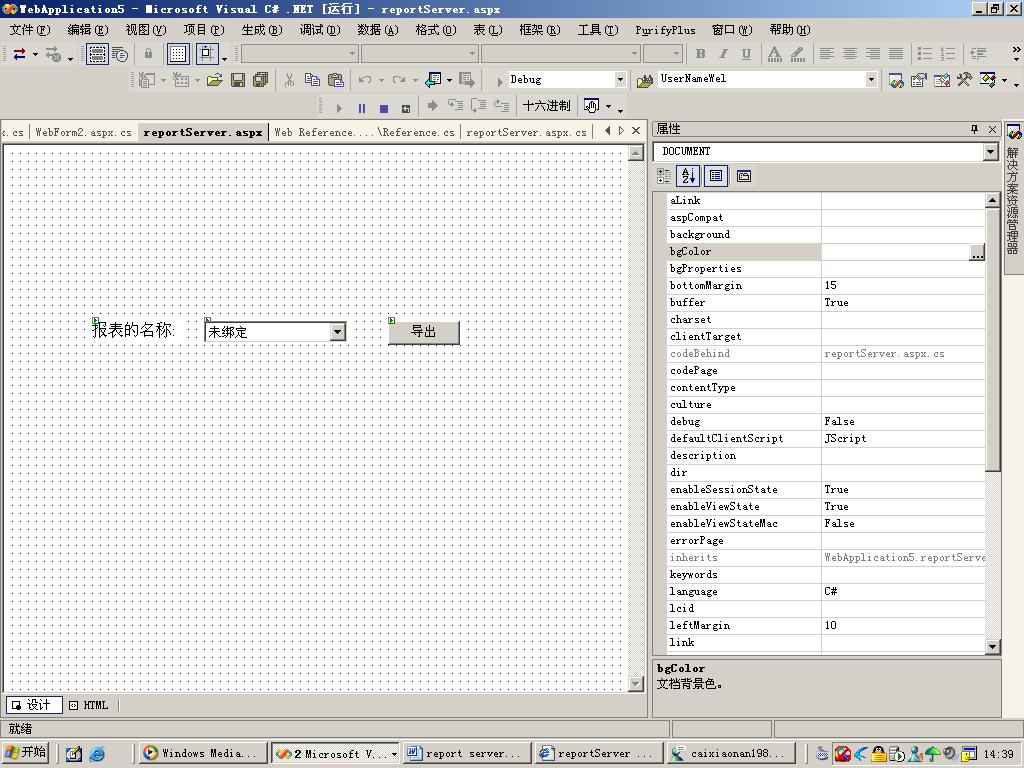
Task: Click the Foreground Color letter A icon
Action: click(775, 54)
